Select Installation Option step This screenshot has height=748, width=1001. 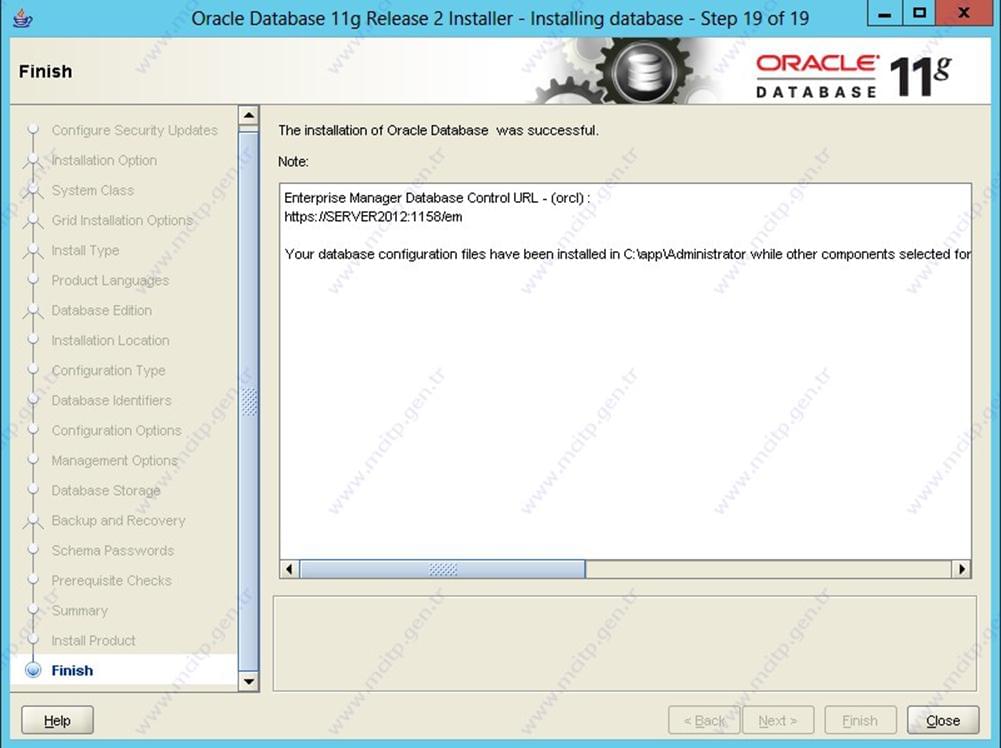tap(103, 160)
